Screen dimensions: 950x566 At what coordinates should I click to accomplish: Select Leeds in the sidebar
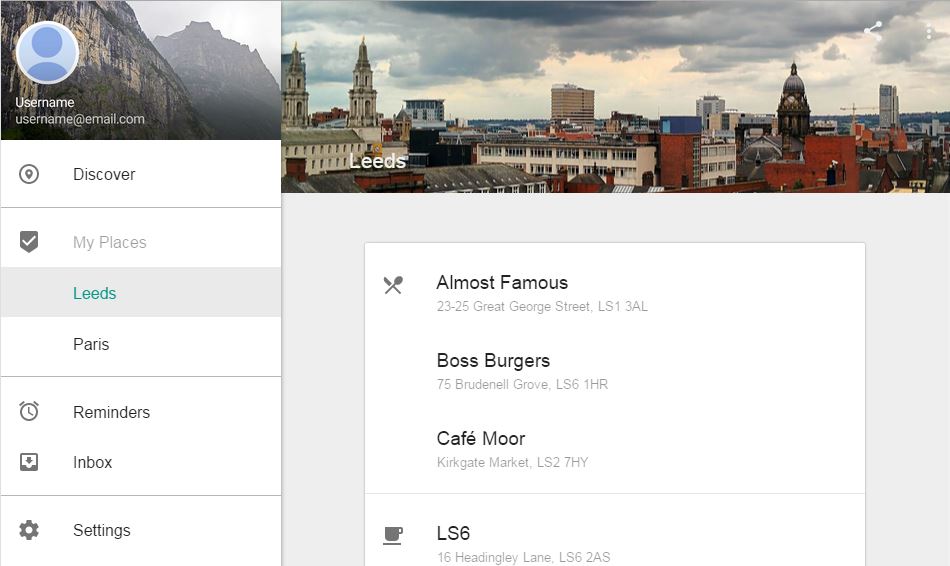pos(95,293)
